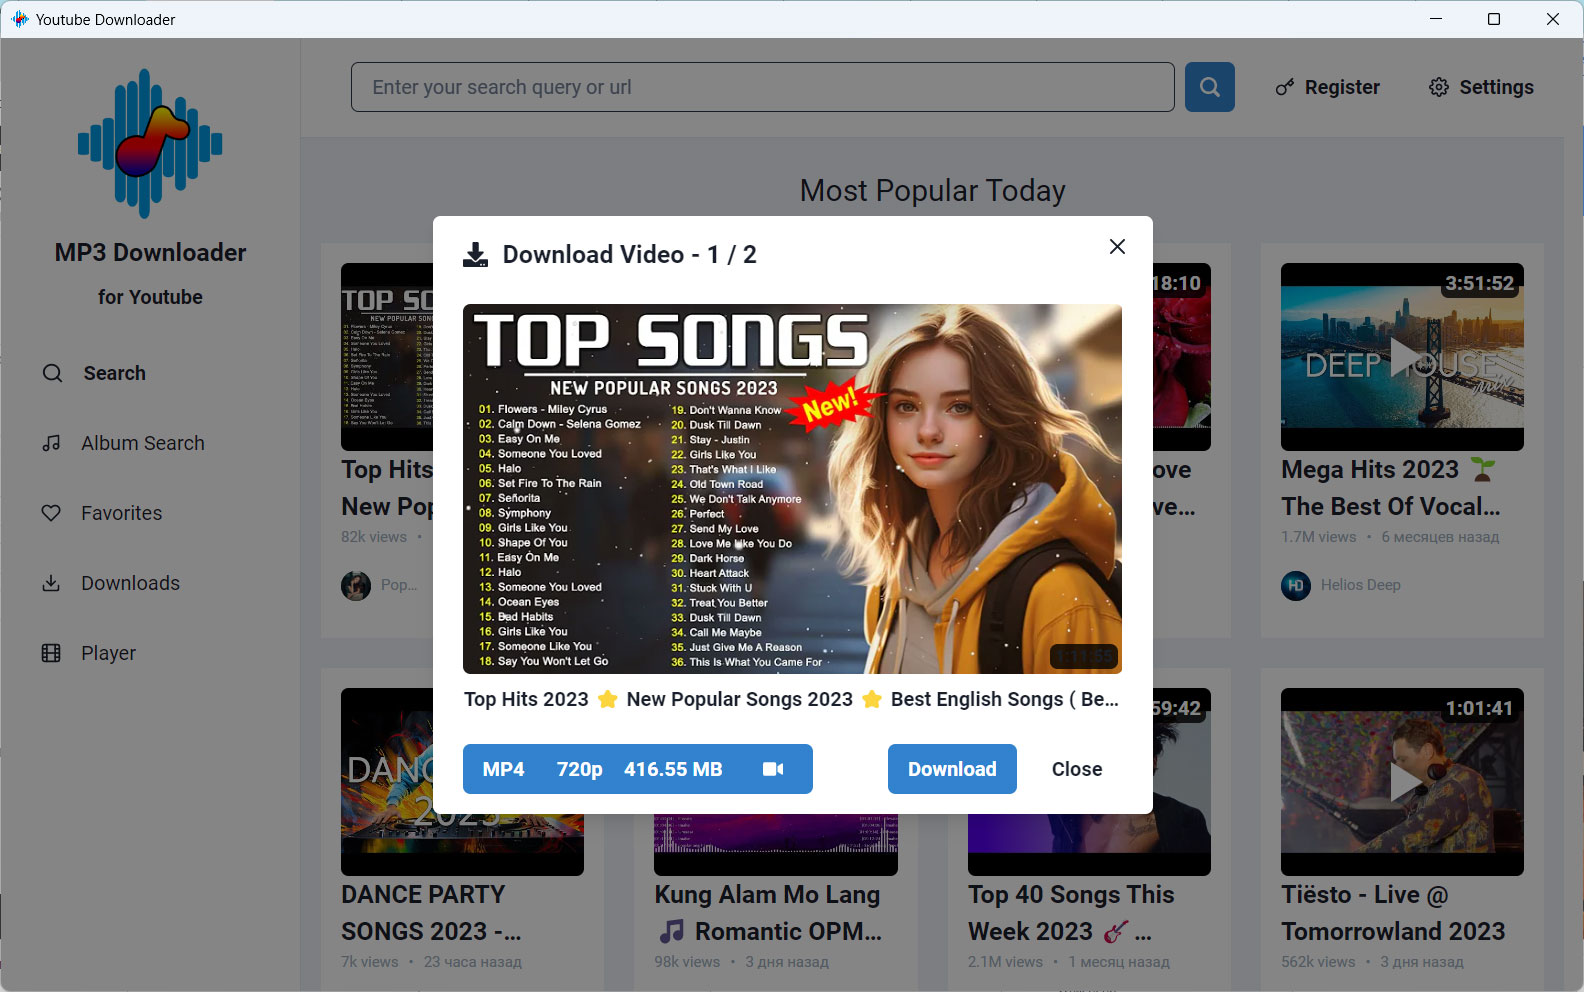
Task: Click the Download Video - 1 / 2 heading
Action: (x=629, y=255)
